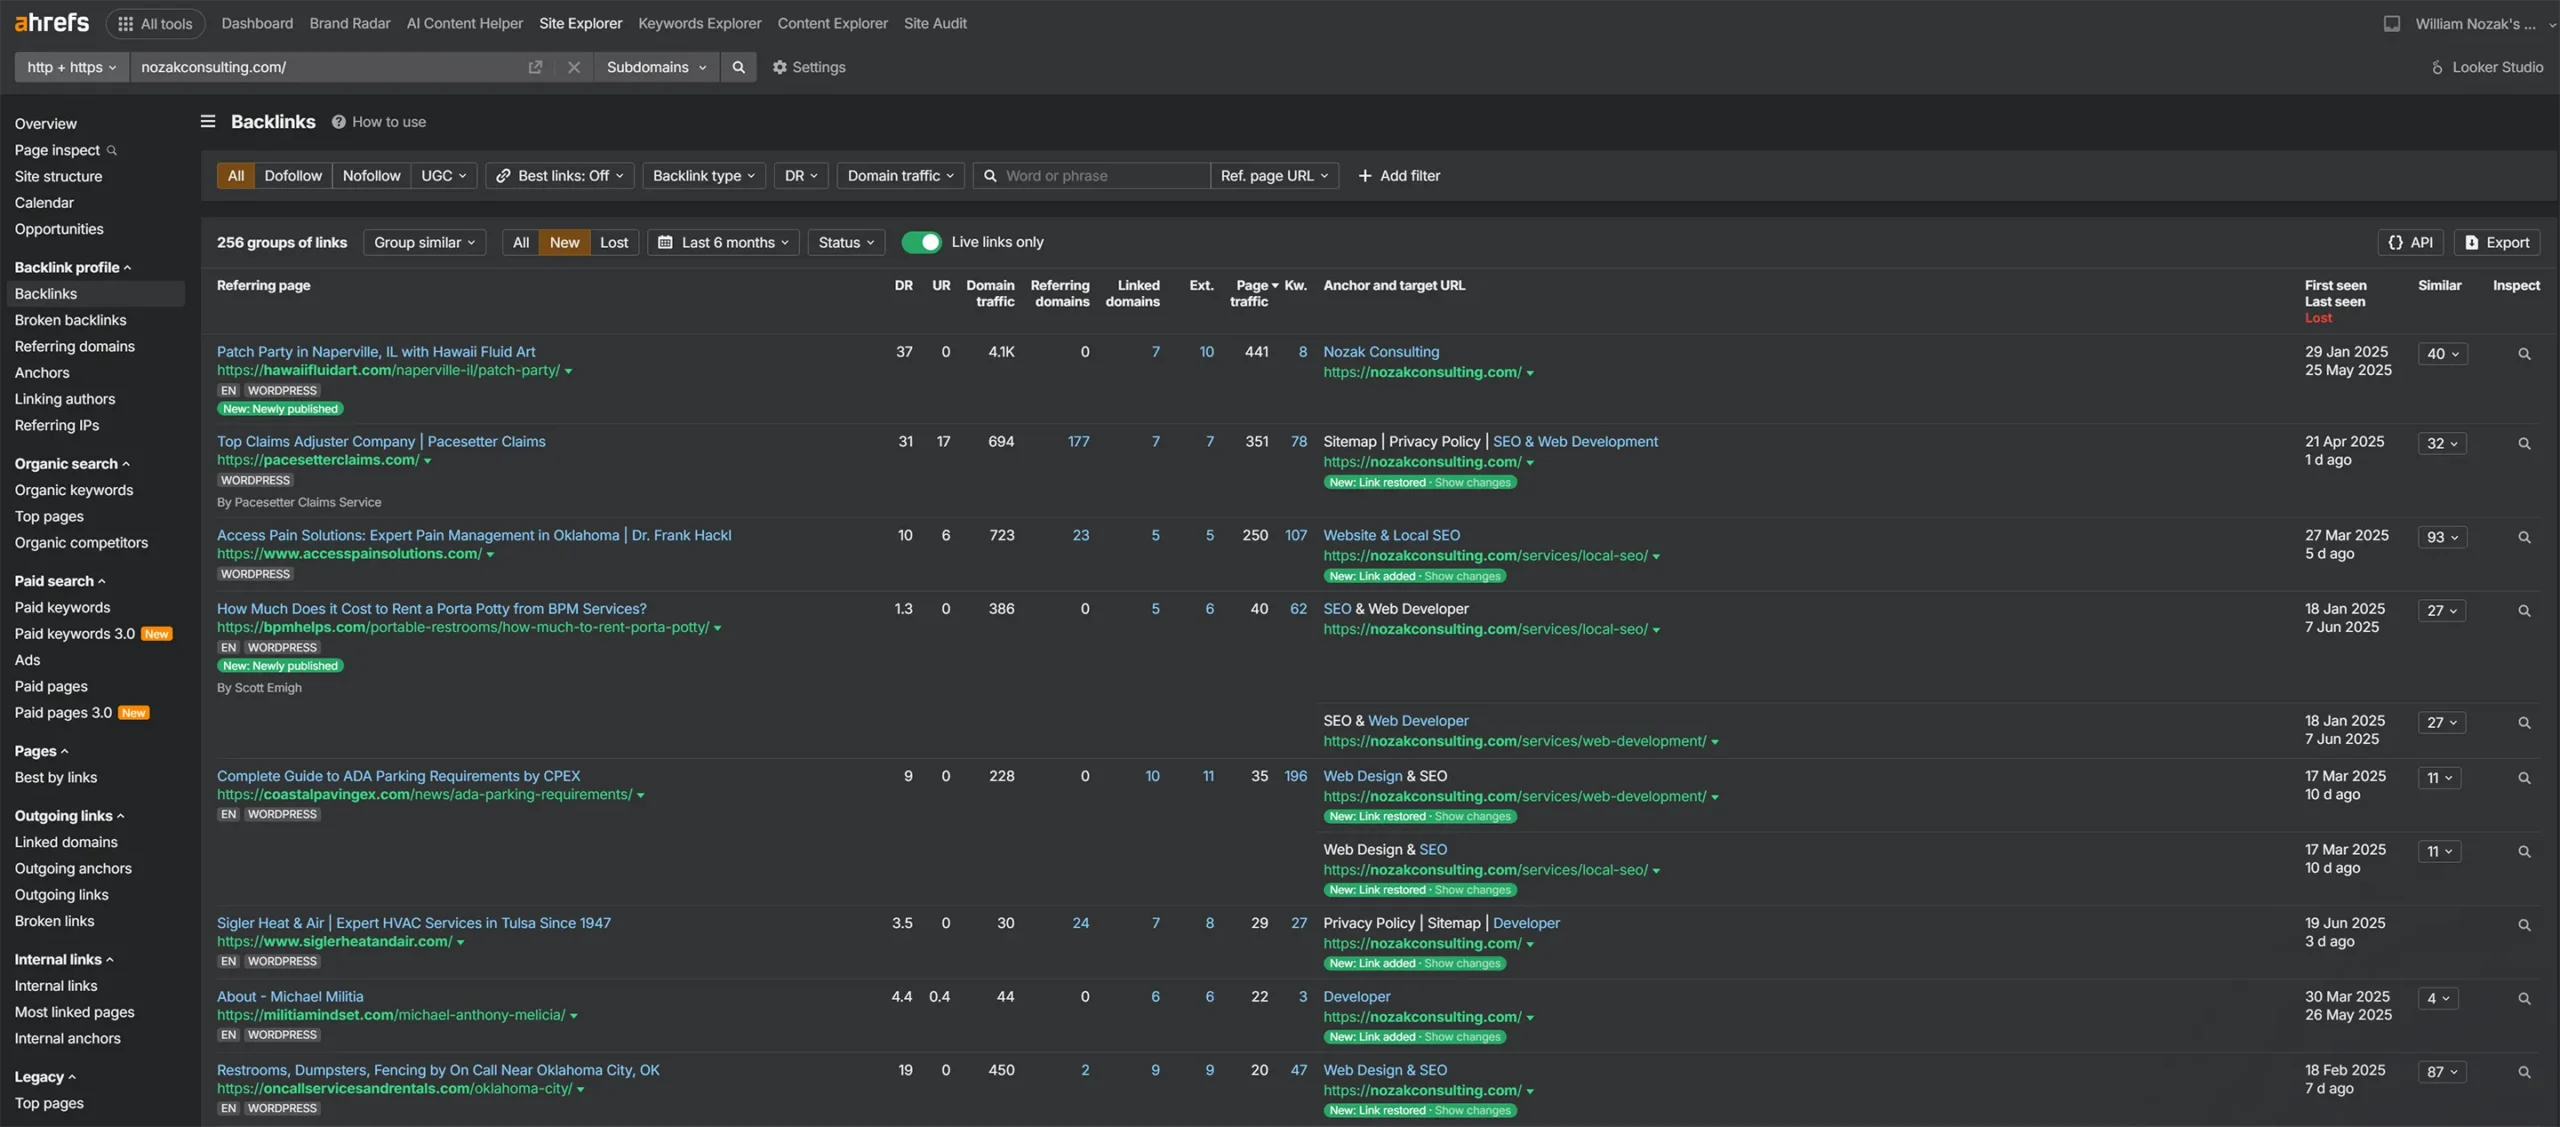Open the target URL in a new tab icon
This screenshot has height=1127, width=2560.
coord(535,67)
